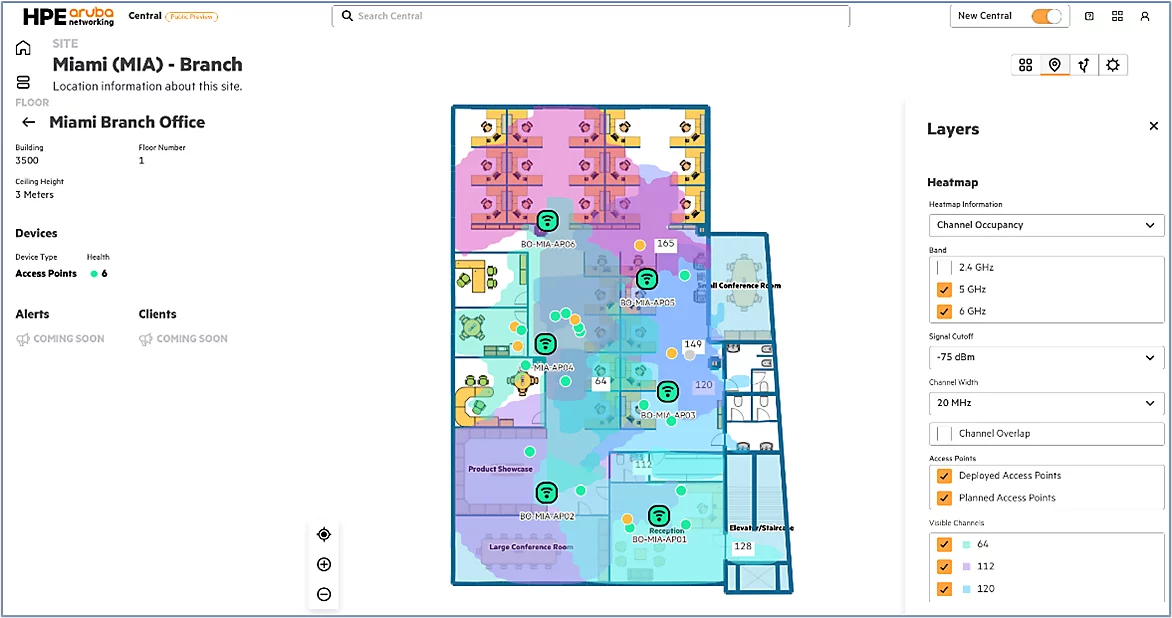Image resolution: width=1172 pixels, height=618 pixels.
Task: Click the Small Conference Room label
Action: coord(739,285)
